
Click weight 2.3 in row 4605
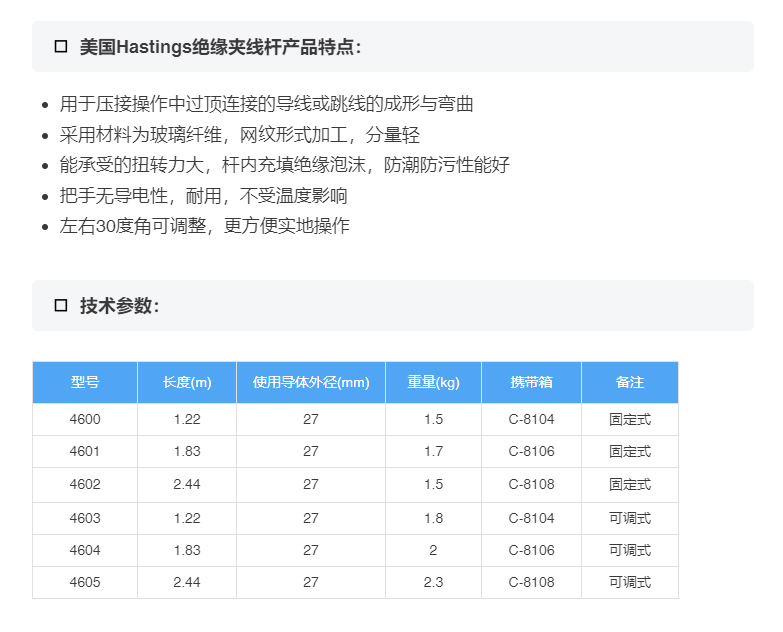pos(433,582)
